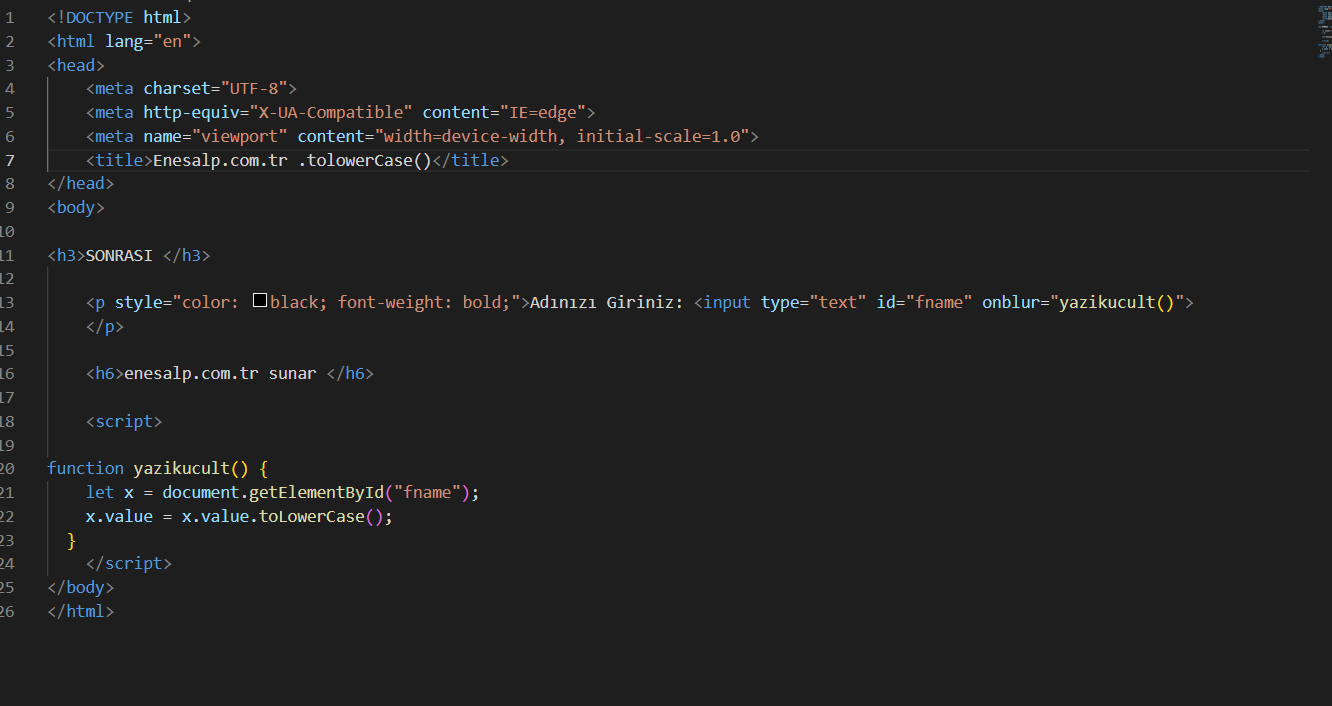Place cursor on the yazikucult function name
The image size is (1332, 706).
(185, 467)
